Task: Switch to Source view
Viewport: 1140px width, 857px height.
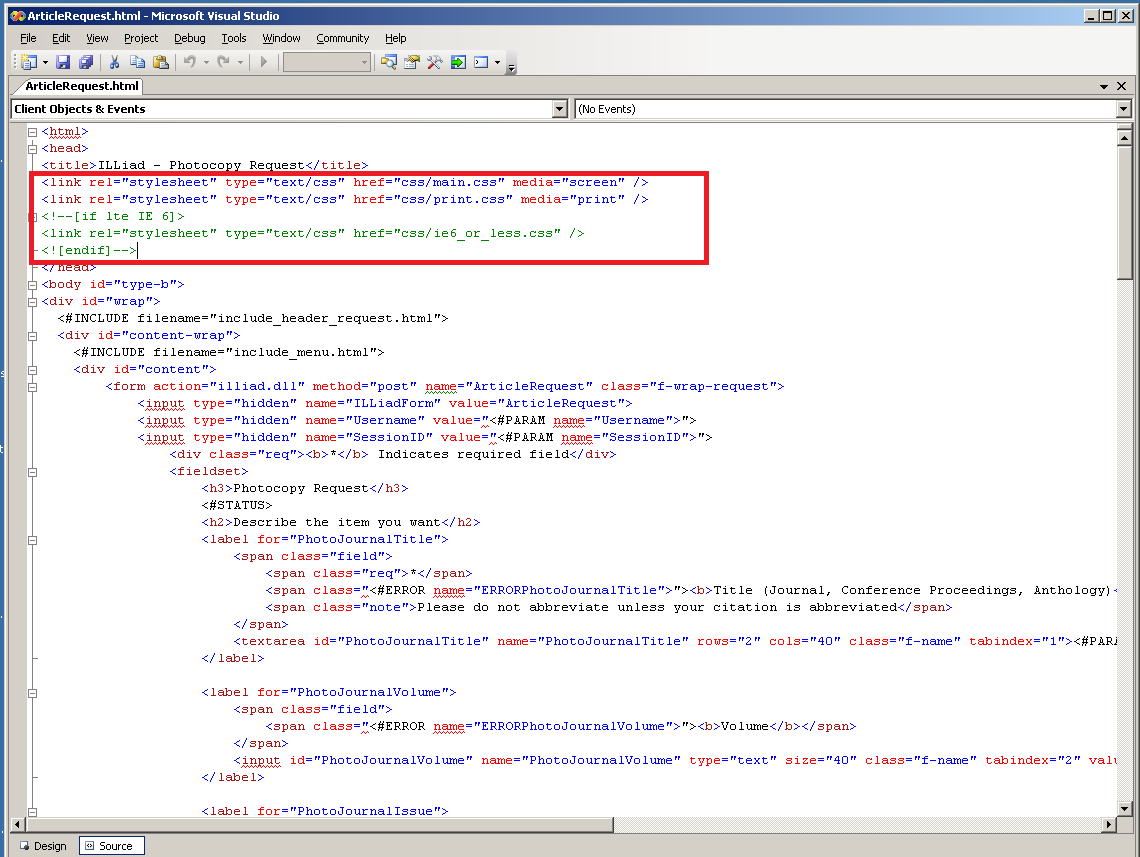Action: pos(111,846)
